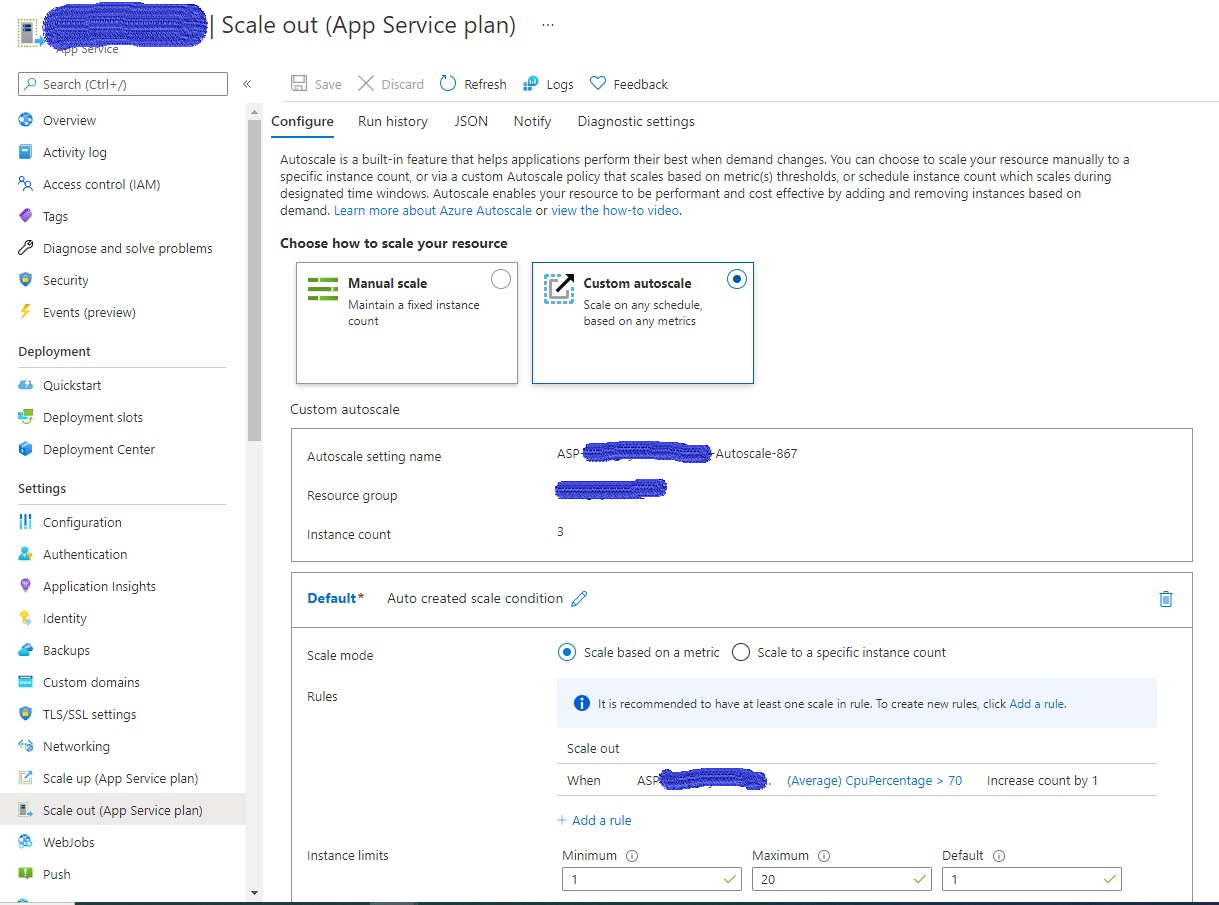The width and height of the screenshot is (1219, 905).
Task: Click the Discard toolbar button
Action: [x=391, y=84]
